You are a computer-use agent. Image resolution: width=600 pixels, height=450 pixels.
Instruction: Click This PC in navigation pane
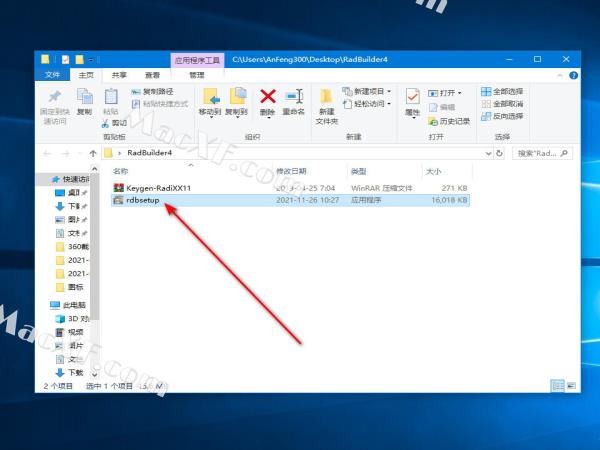pyautogui.click(x=68, y=305)
